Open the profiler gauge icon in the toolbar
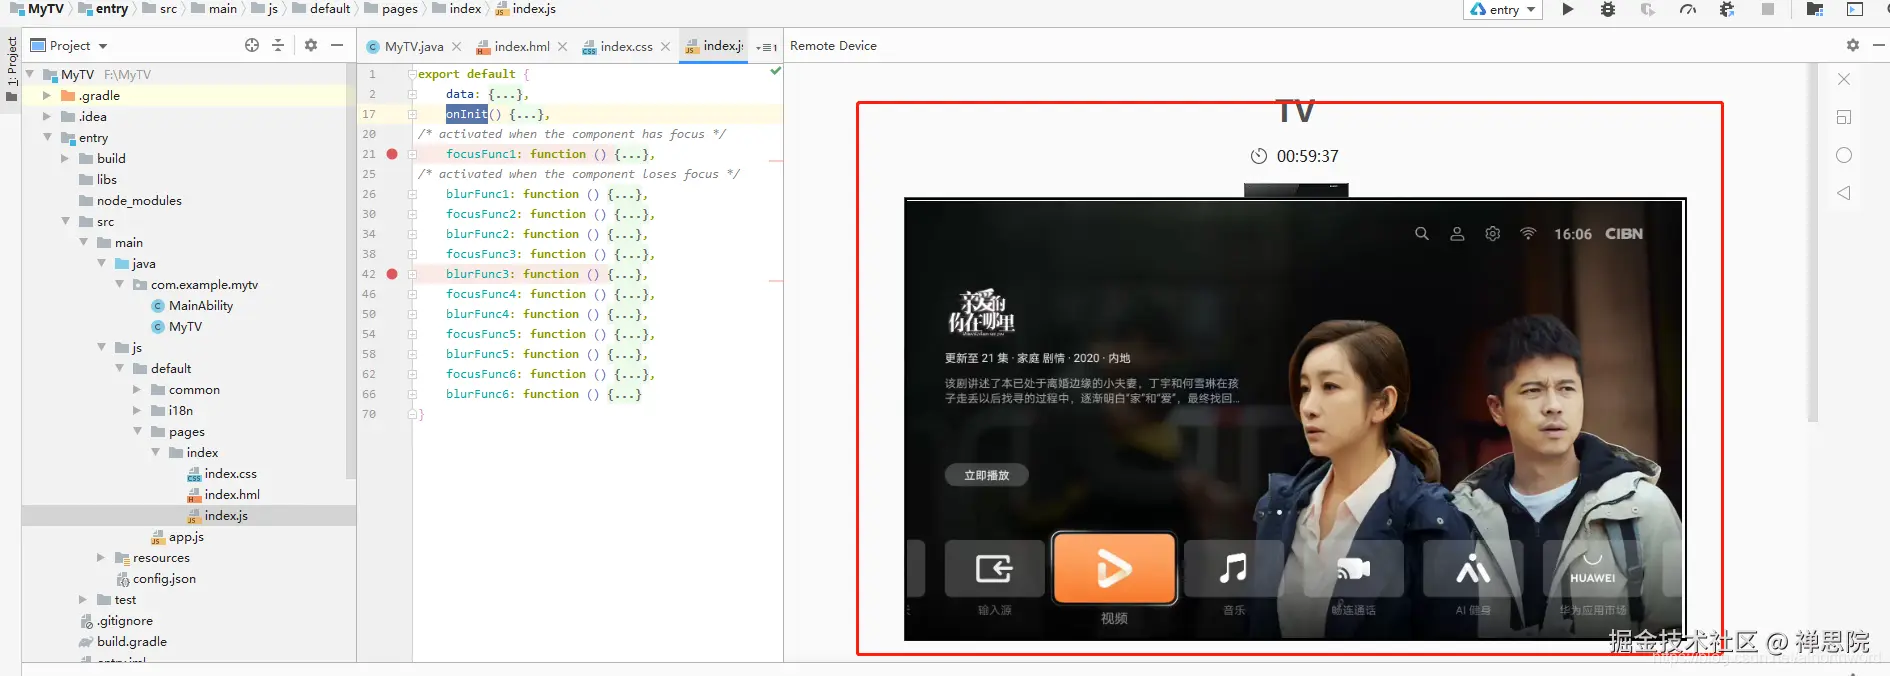Viewport: 1890px width, 676px height. (x=1688, y=9)
